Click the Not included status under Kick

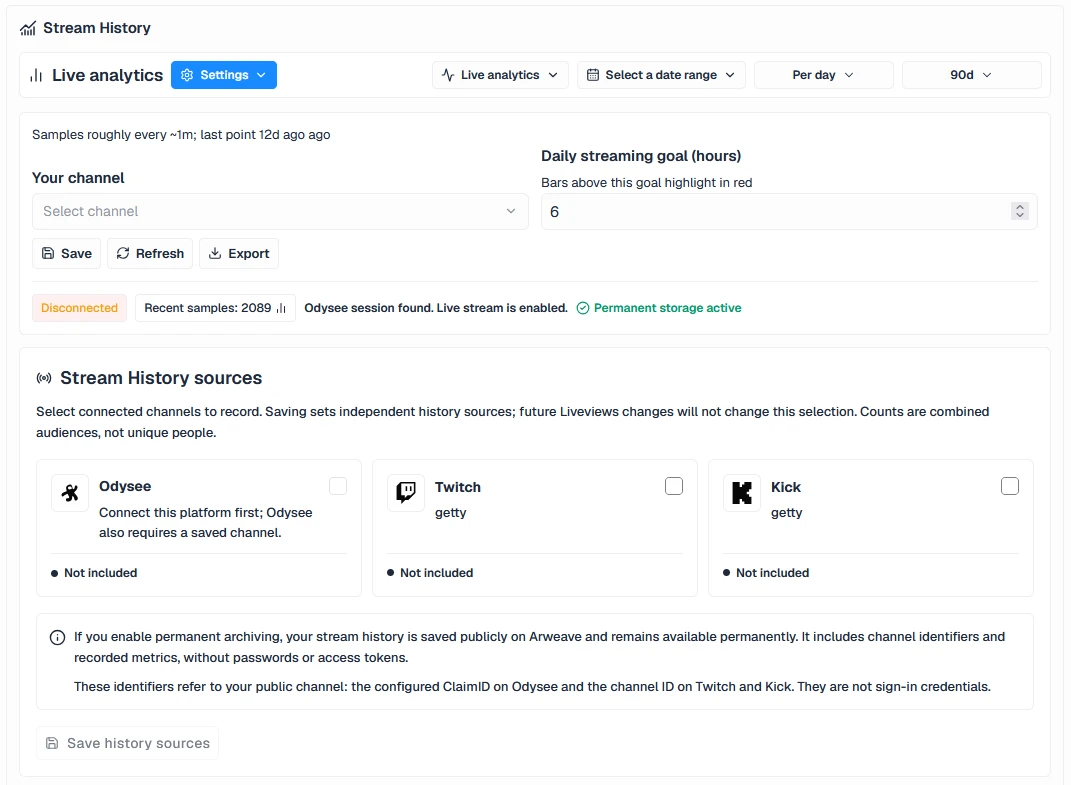pos(773,573)
